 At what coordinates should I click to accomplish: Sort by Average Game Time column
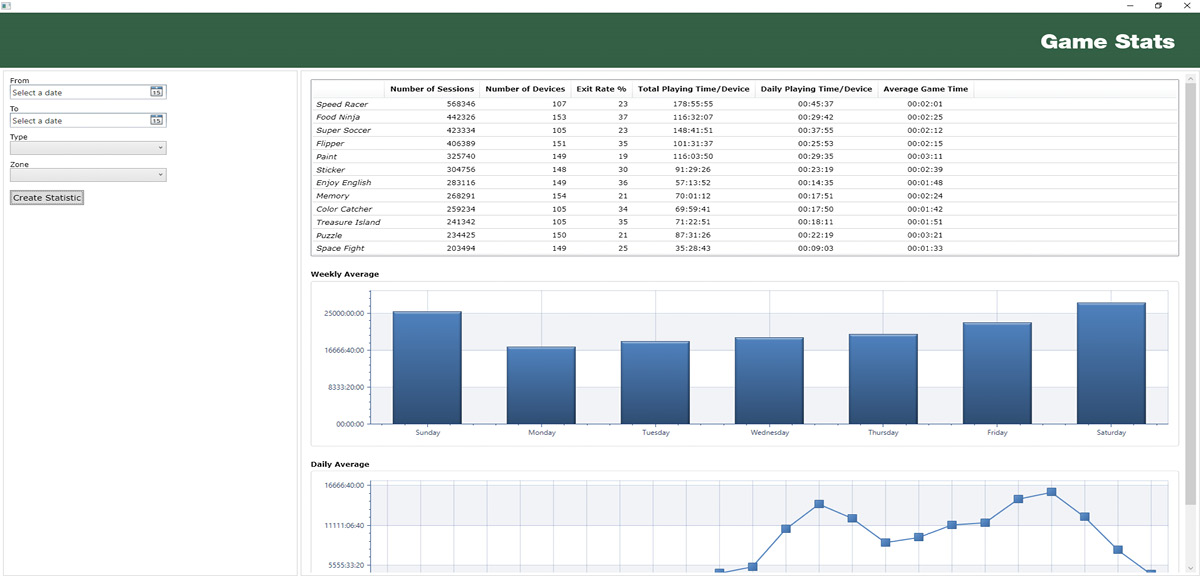(925, 89)
